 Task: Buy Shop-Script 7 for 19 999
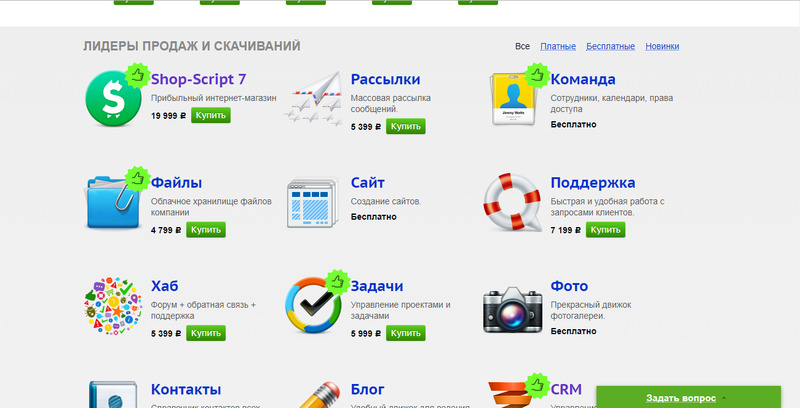click(x=211, y=115)
